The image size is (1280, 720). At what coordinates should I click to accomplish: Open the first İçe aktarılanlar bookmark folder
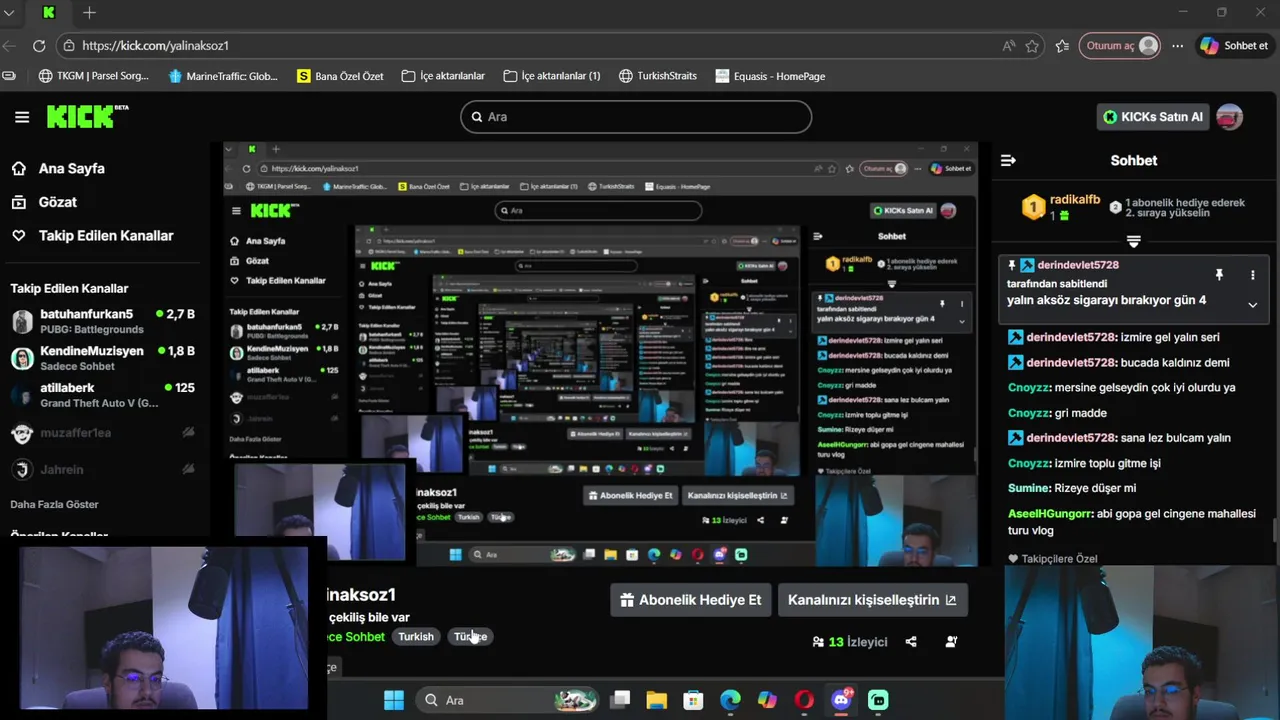[443, 76]
